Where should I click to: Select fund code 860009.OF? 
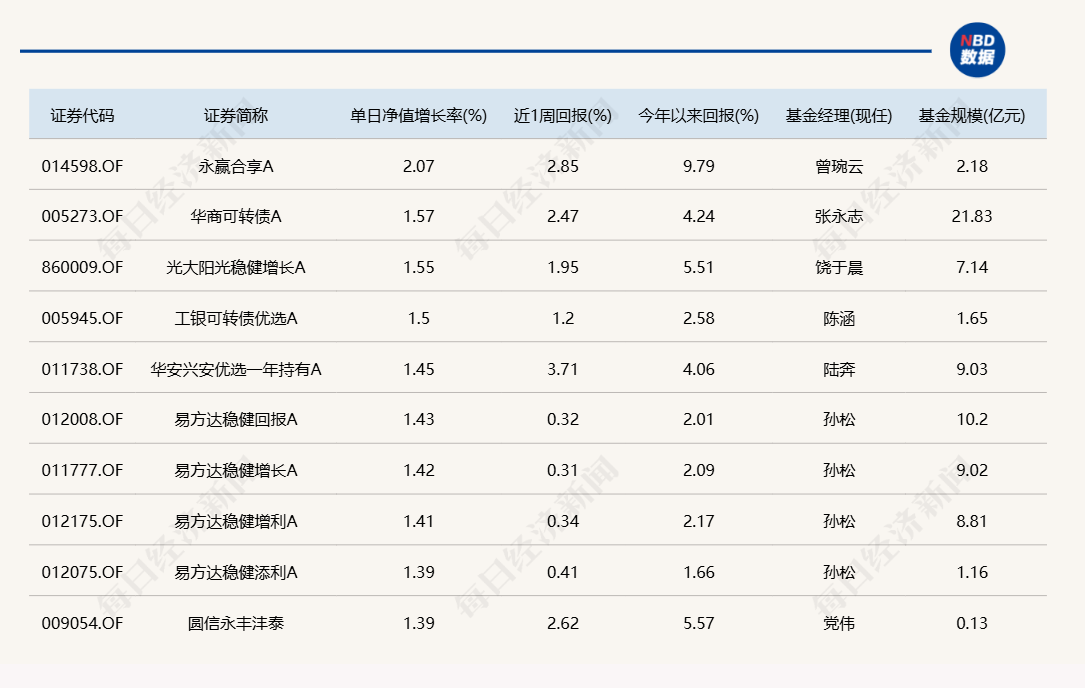(x=82, y=267)
